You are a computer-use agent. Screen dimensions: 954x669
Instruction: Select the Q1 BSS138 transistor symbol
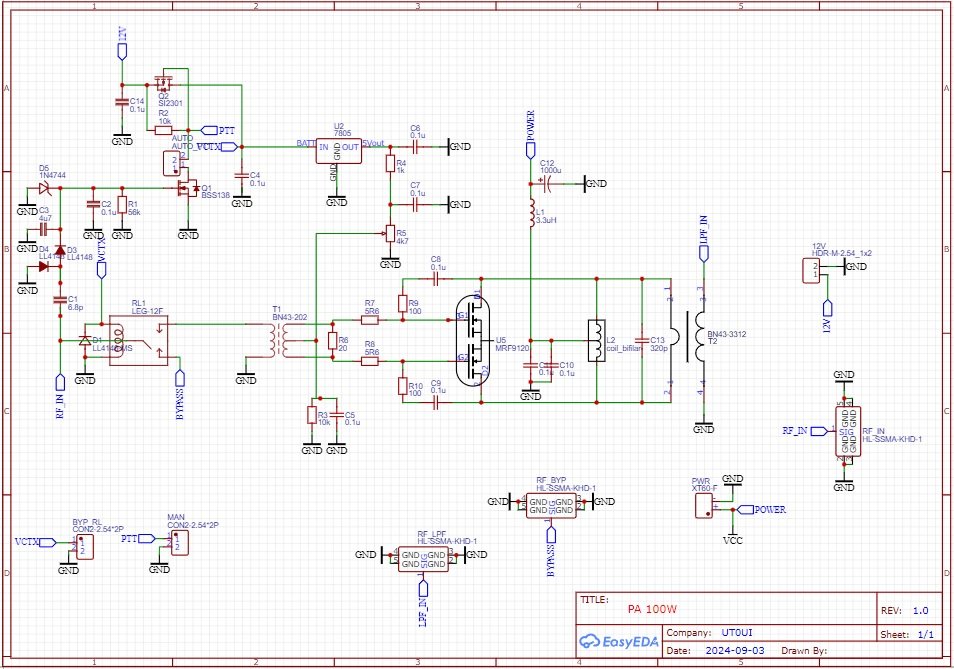pos(186,187)
